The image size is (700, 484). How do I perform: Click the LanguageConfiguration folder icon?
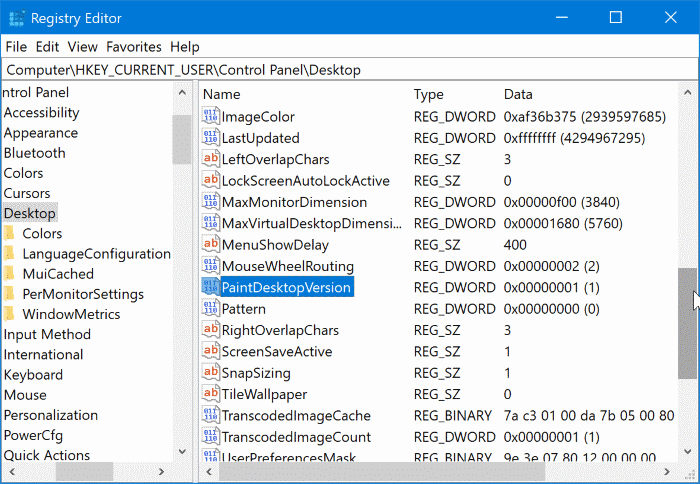(x=9, y=254)
